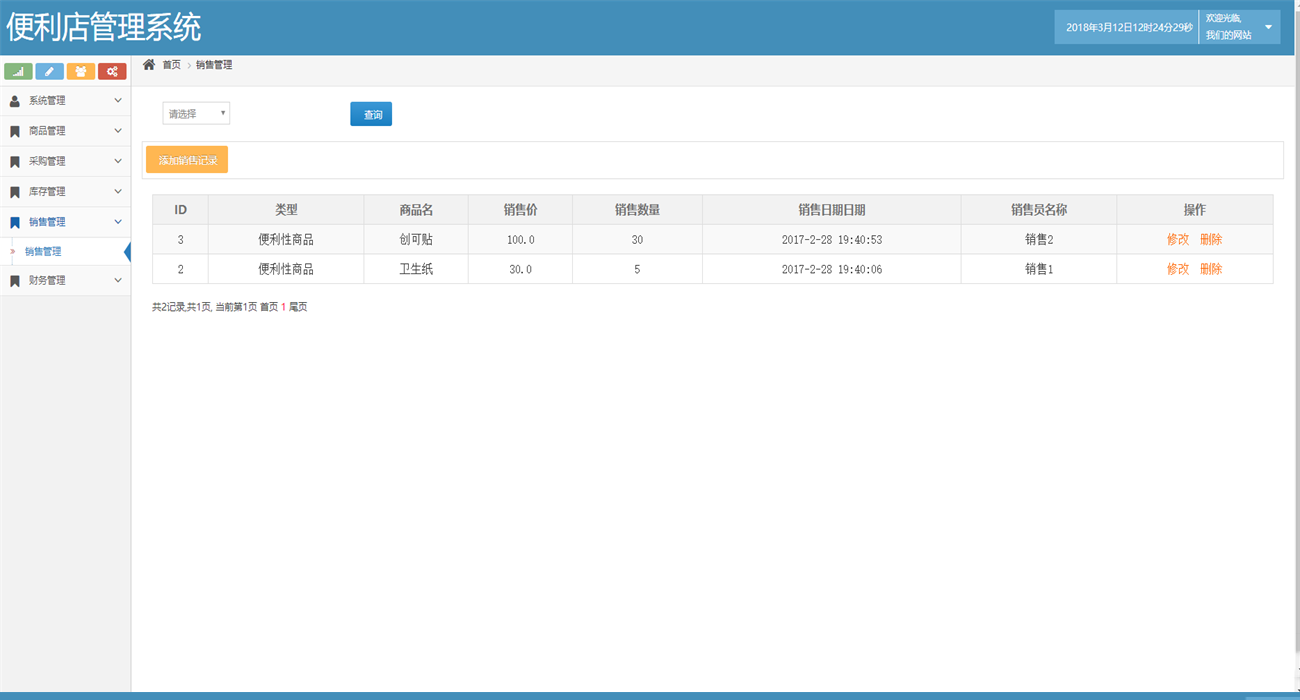1300x700 pixels.
Task: Click the ID 2 cell
Action: click(181, 269)
